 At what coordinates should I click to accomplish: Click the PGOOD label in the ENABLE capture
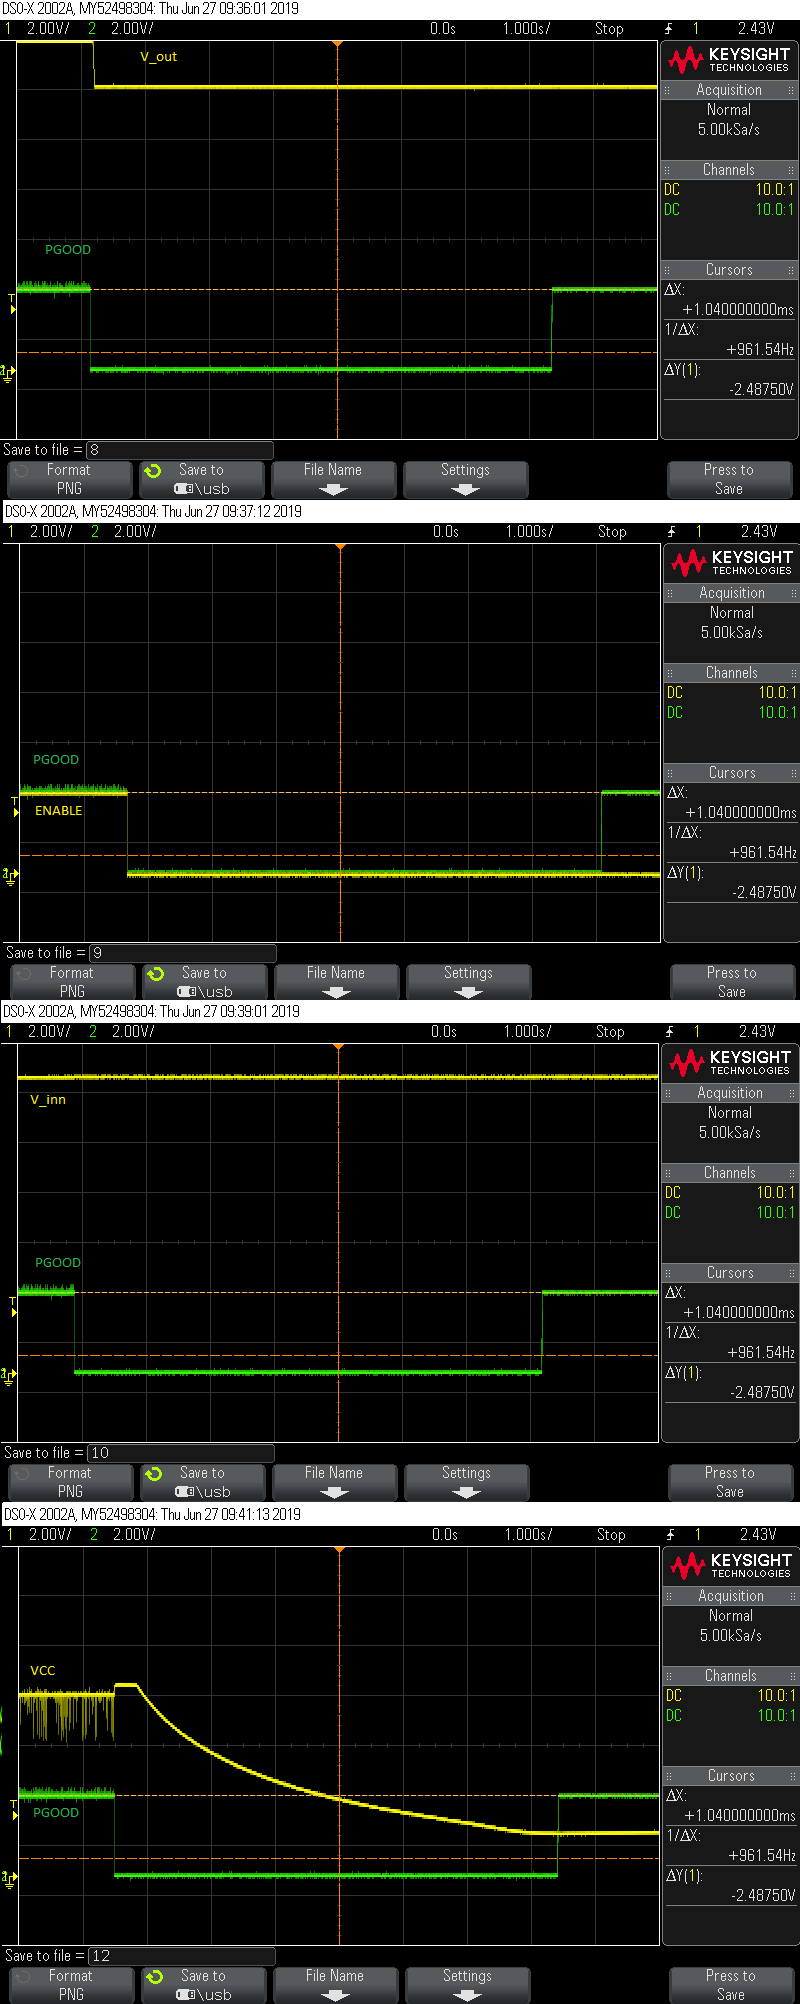pos(56,760)
